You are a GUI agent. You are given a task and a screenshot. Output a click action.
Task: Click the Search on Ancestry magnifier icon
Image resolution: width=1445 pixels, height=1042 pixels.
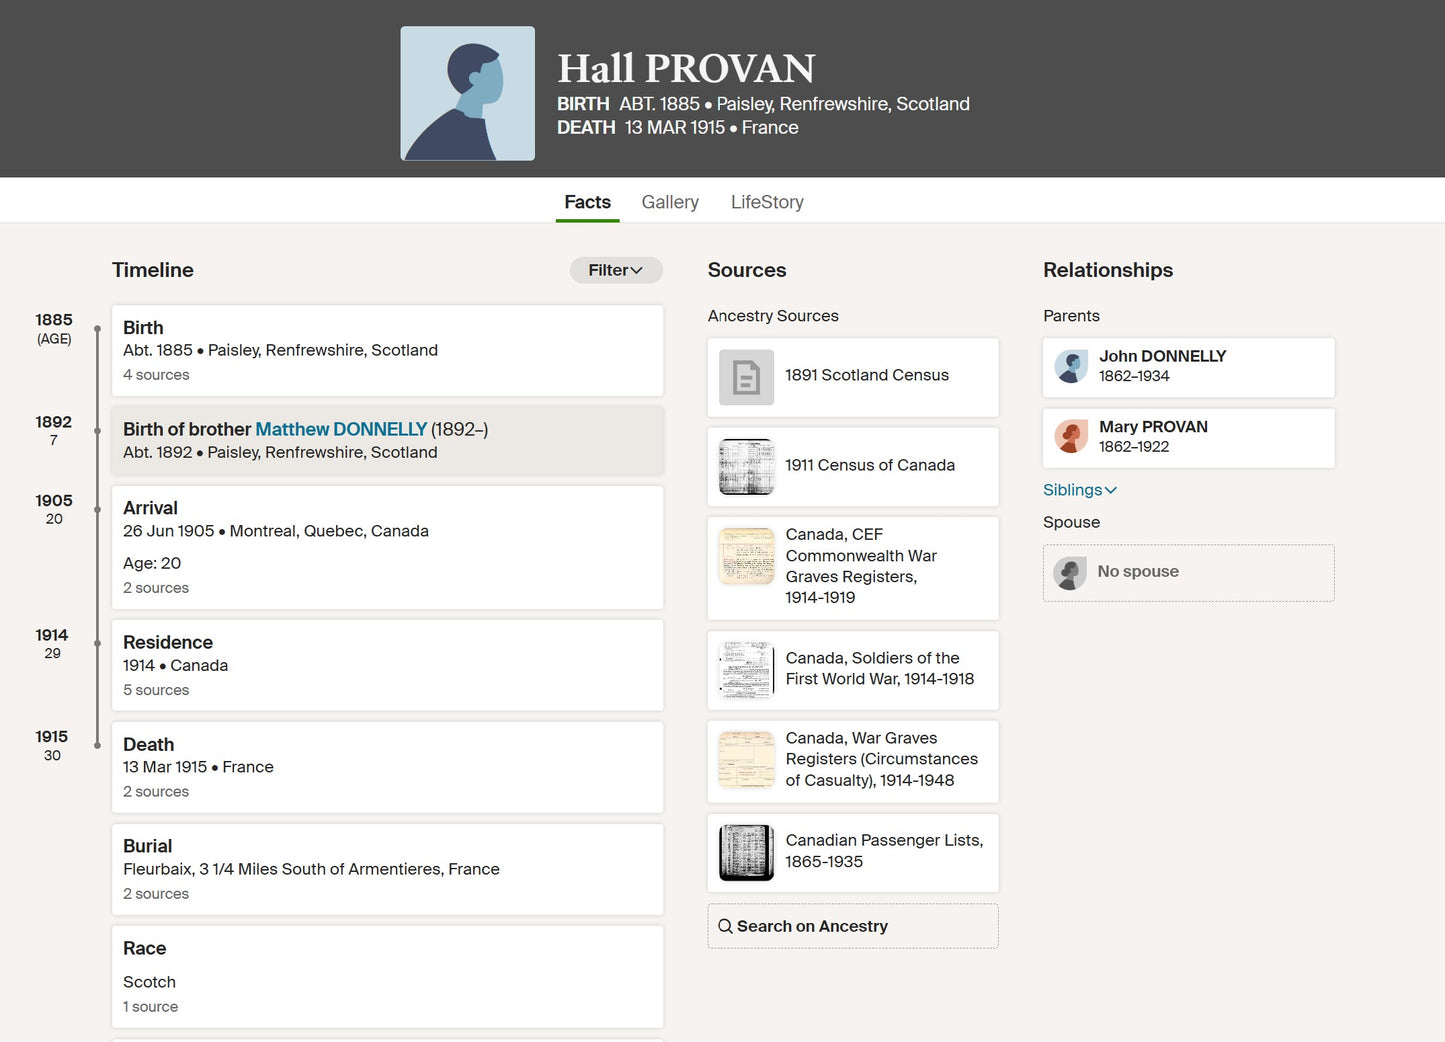(725, 926)
